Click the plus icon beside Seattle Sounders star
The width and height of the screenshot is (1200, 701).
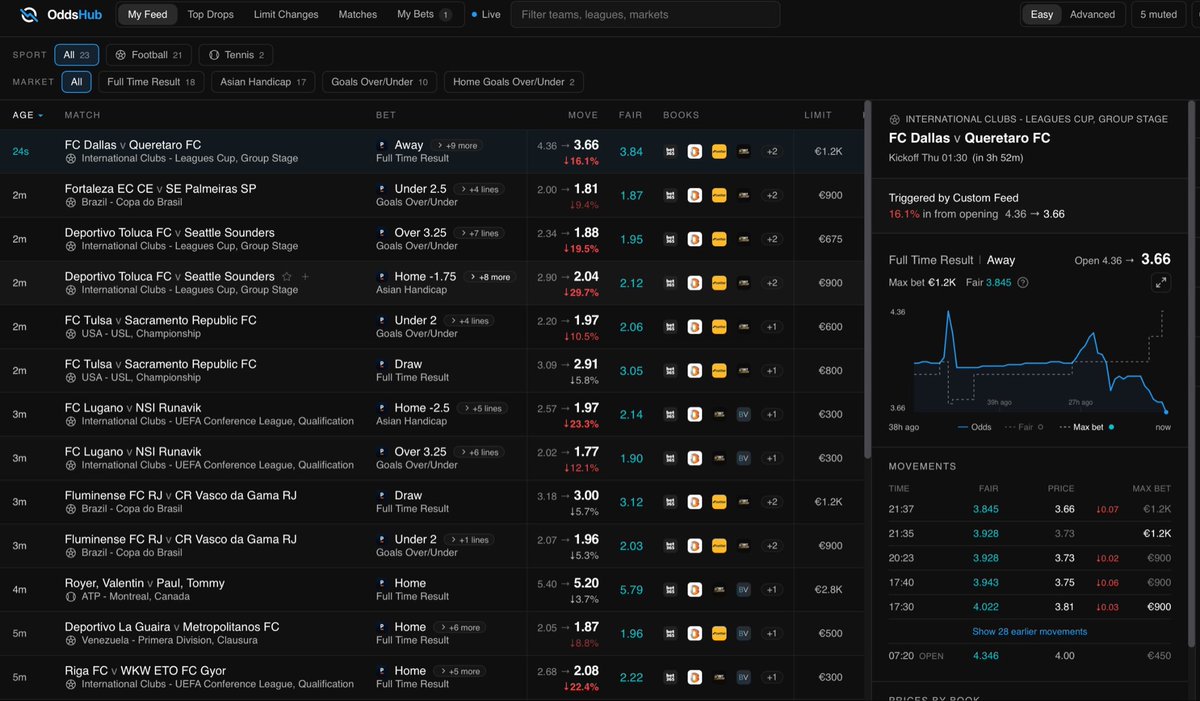click(x=305, y=277)
